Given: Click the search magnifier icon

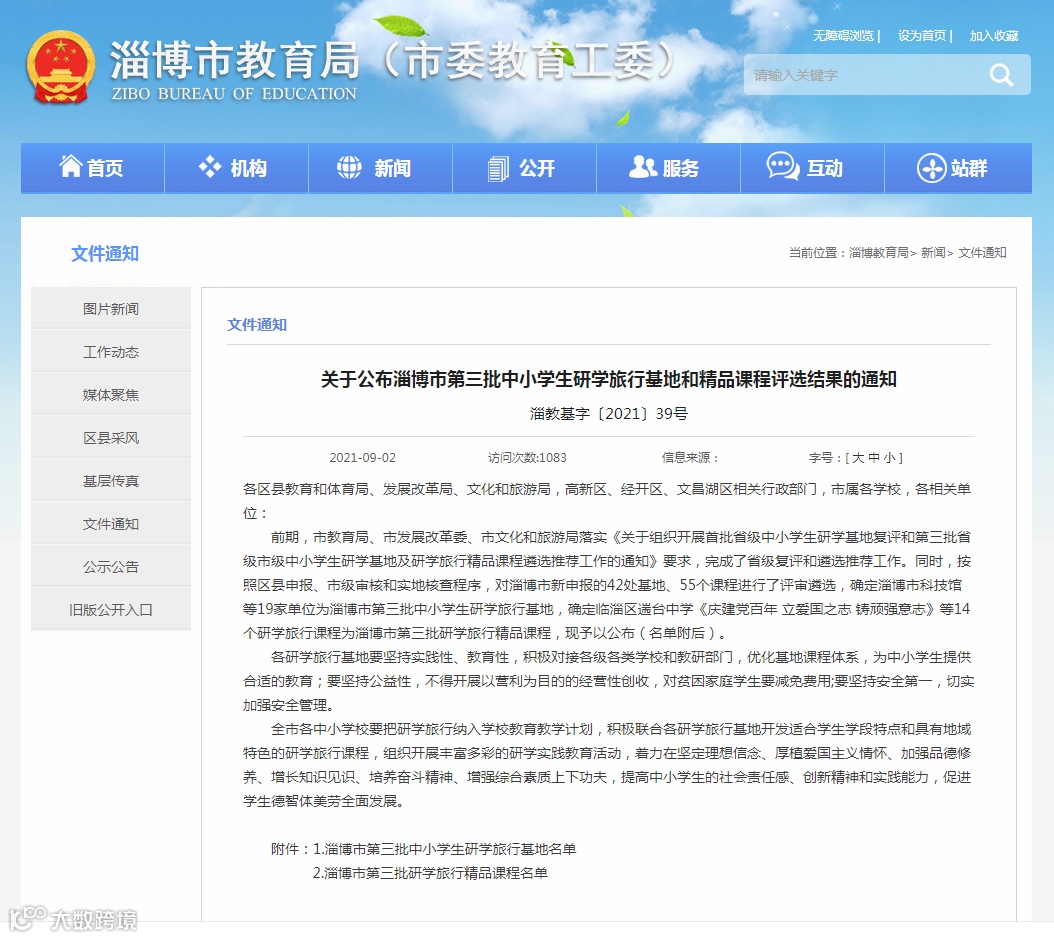Looking at the screenshot, I should point(1001,75).
